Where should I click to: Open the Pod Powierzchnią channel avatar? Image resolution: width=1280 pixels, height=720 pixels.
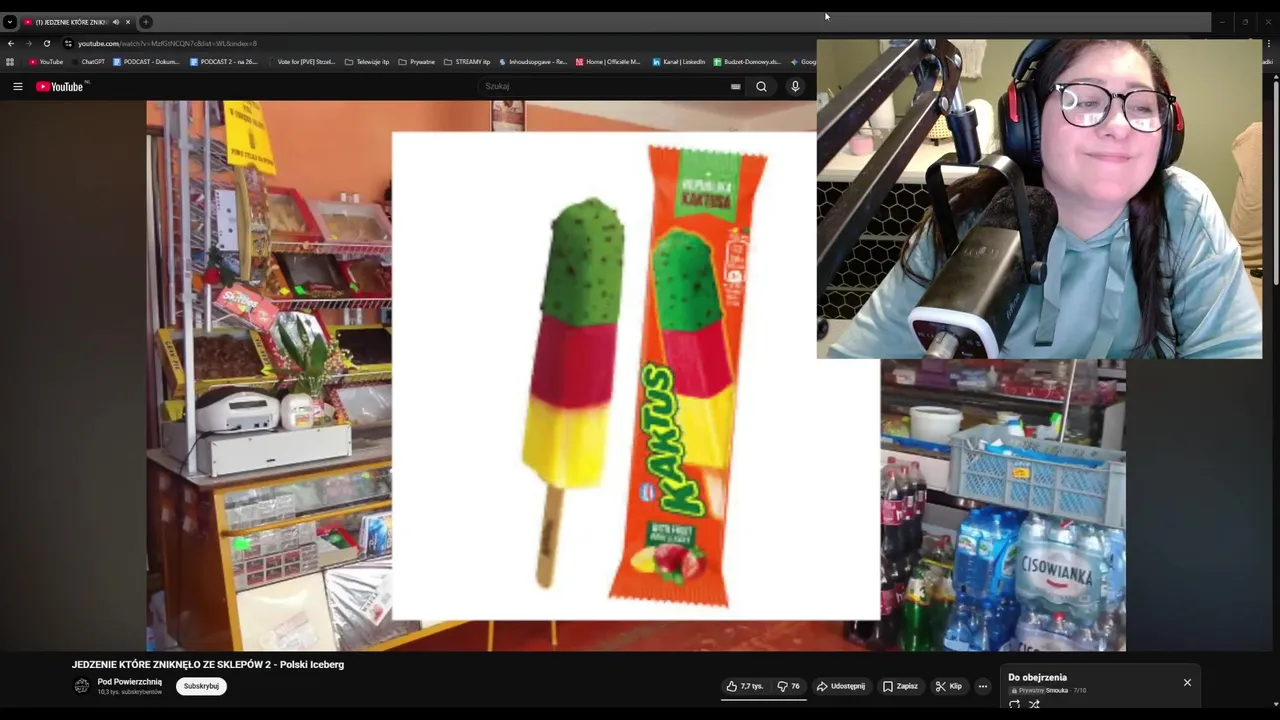82,686
